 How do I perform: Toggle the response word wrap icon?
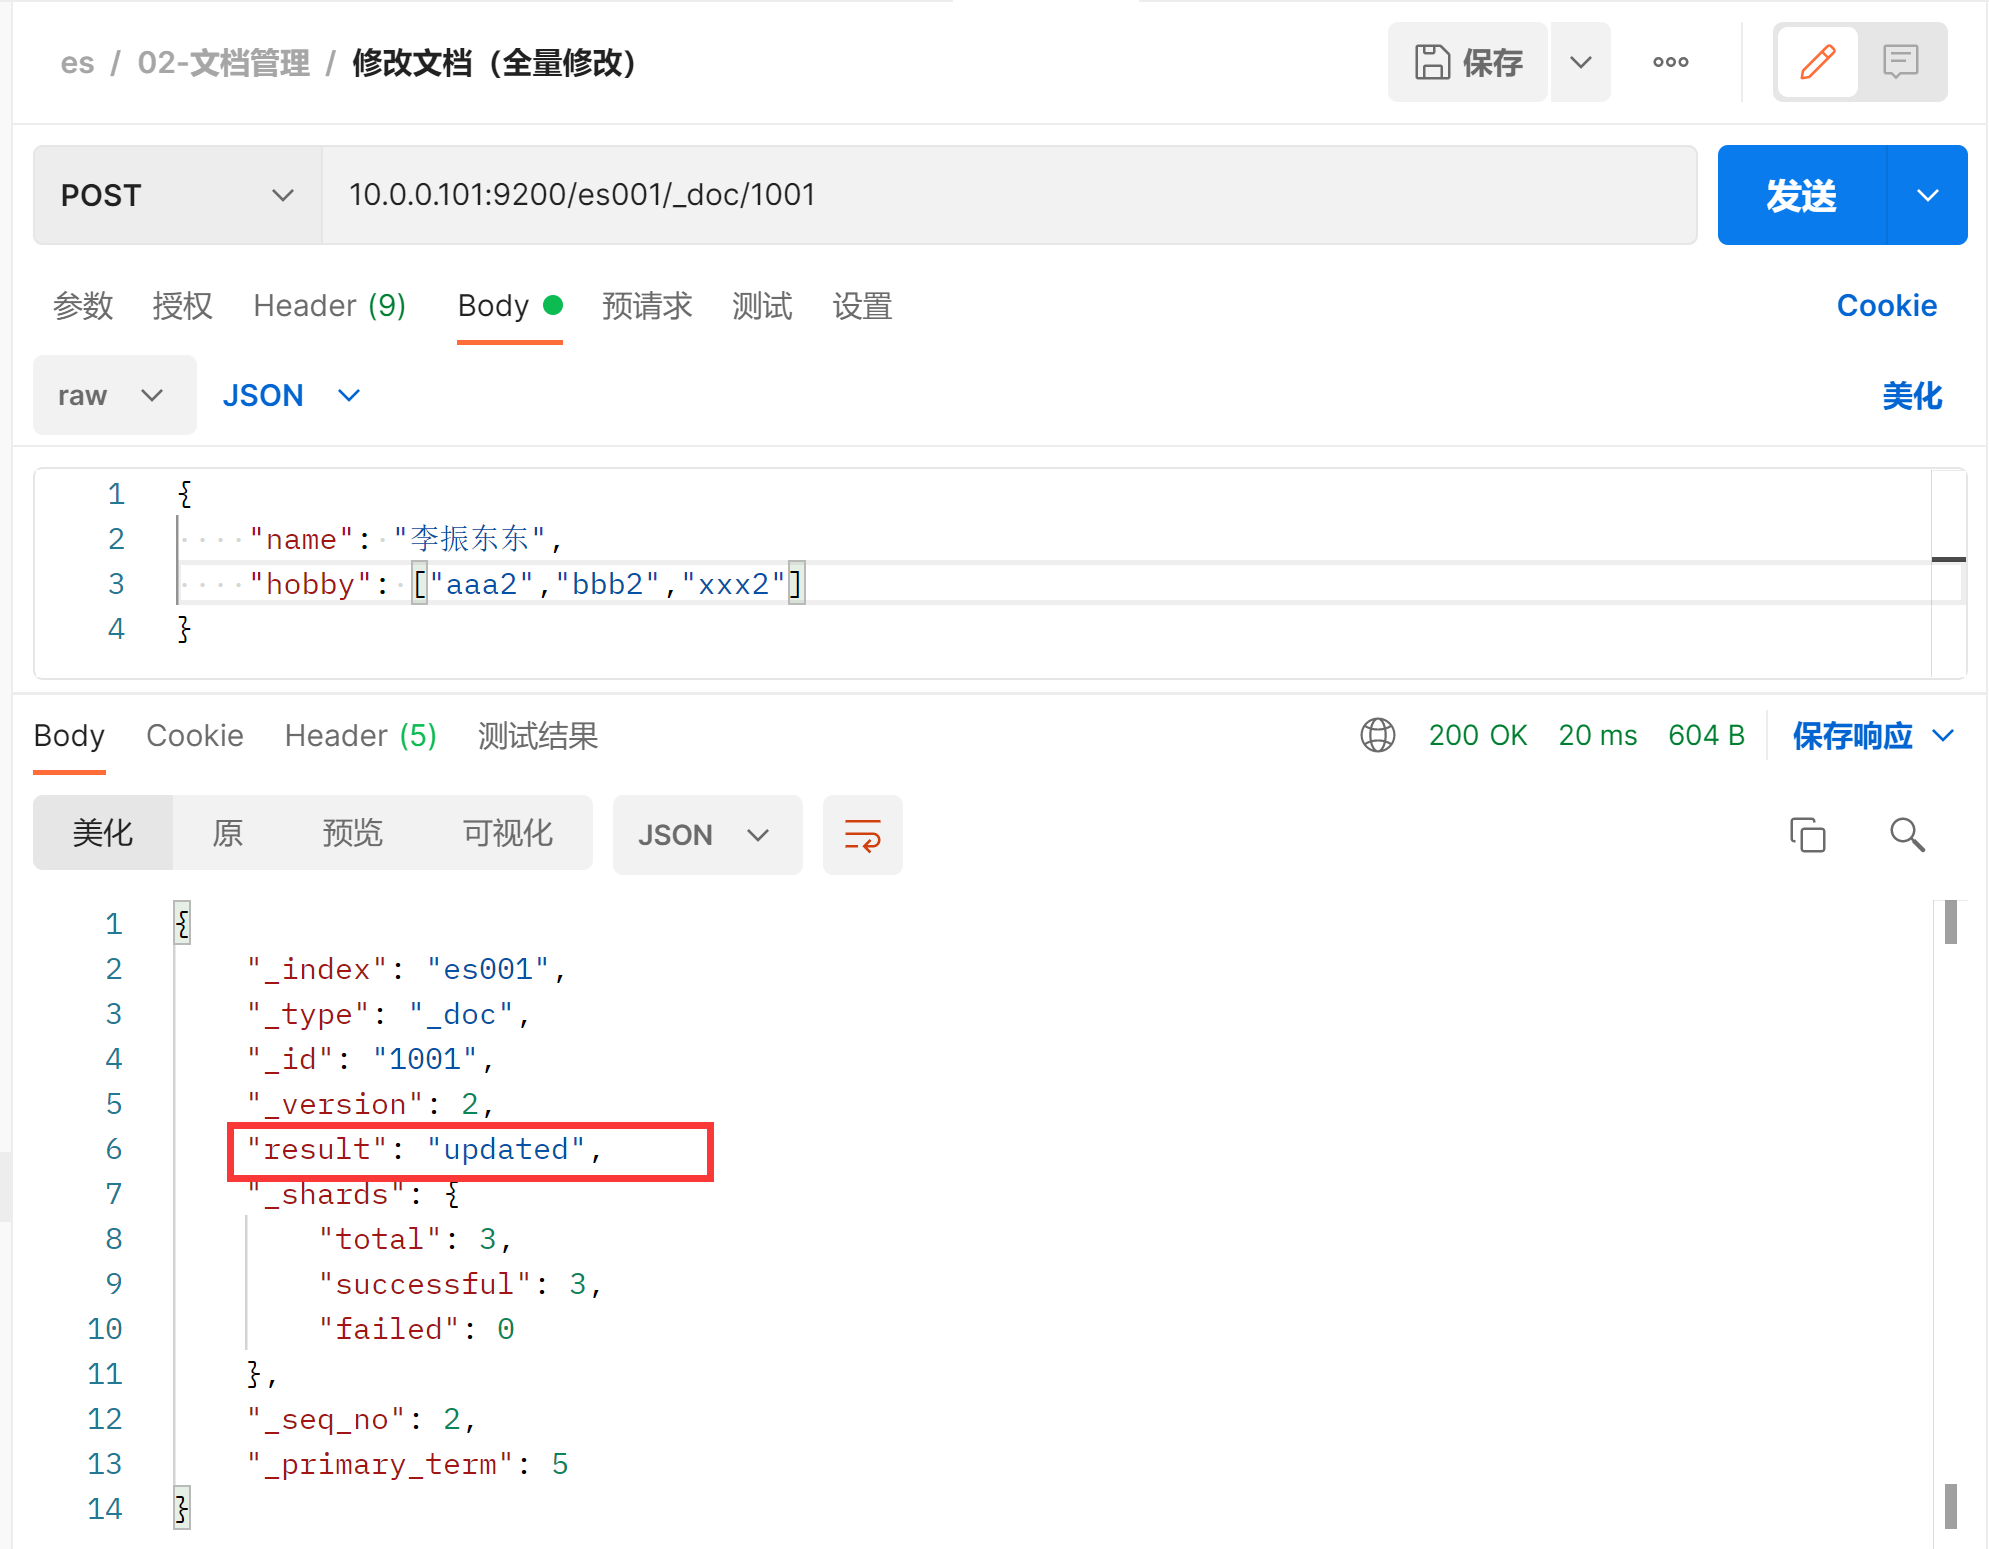pos(862,835)
